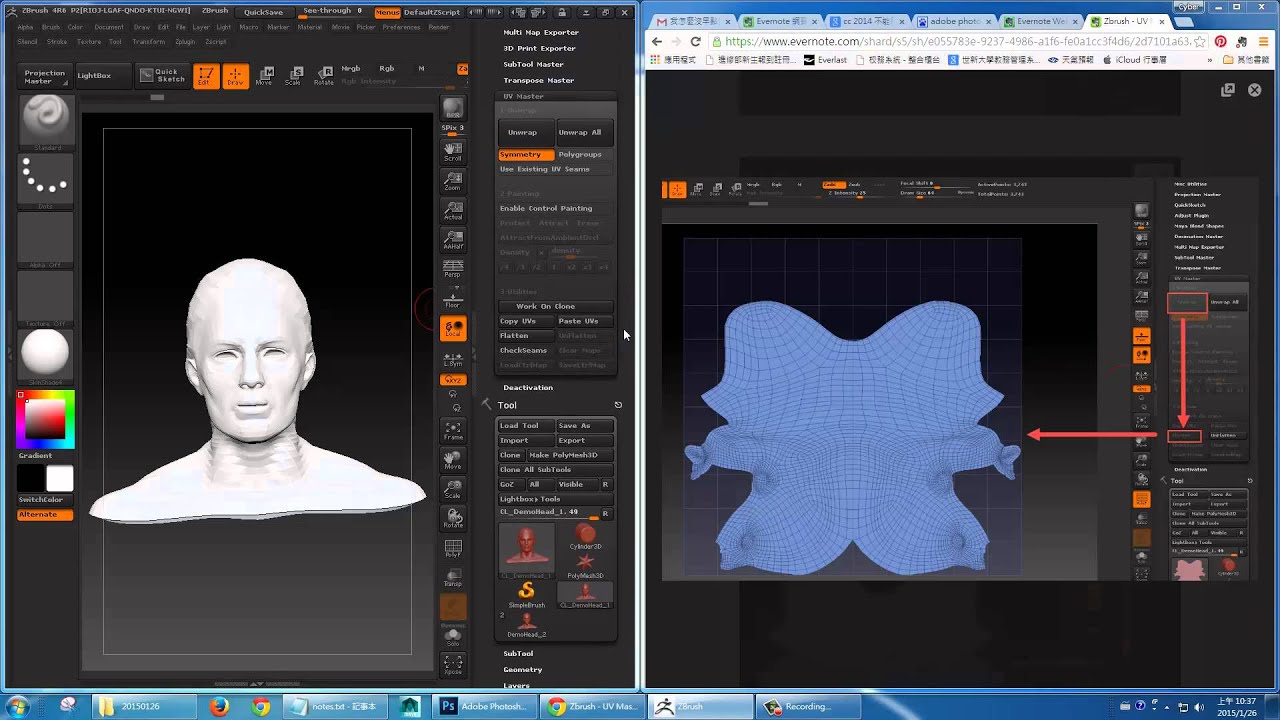Open the Projection Master dropdown
This screenshot has height=720, width=1280.
point(45,75)
